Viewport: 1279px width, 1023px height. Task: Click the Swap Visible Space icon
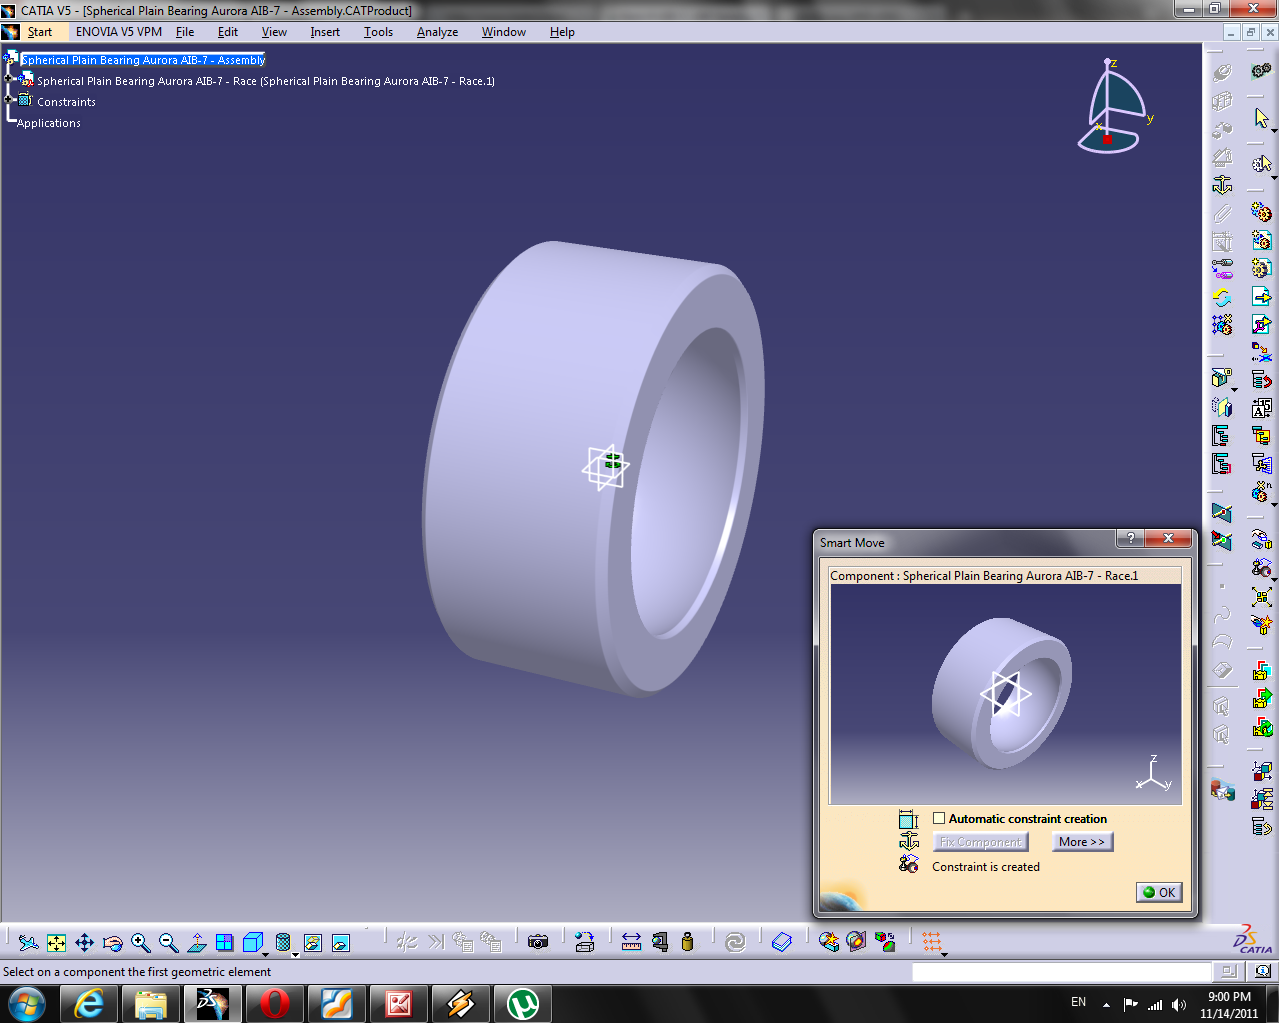(341, 942)
